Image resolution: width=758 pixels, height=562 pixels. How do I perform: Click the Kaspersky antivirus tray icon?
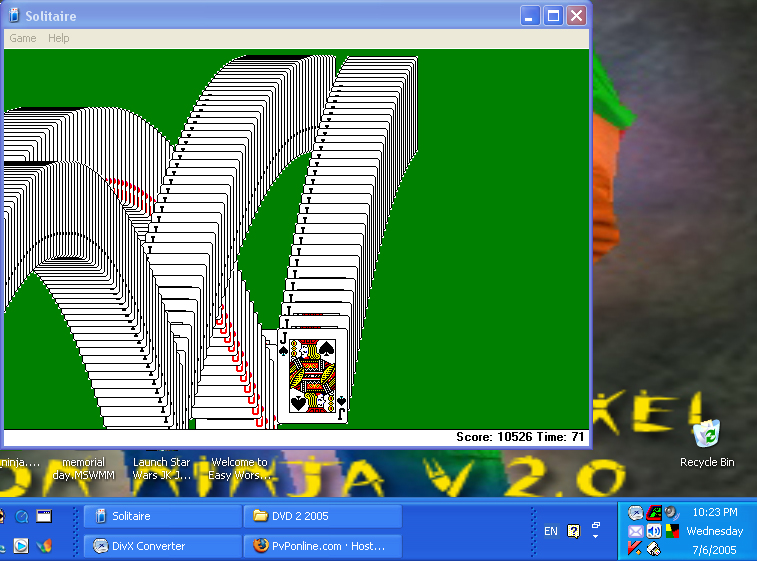click(x=635, y=548)
